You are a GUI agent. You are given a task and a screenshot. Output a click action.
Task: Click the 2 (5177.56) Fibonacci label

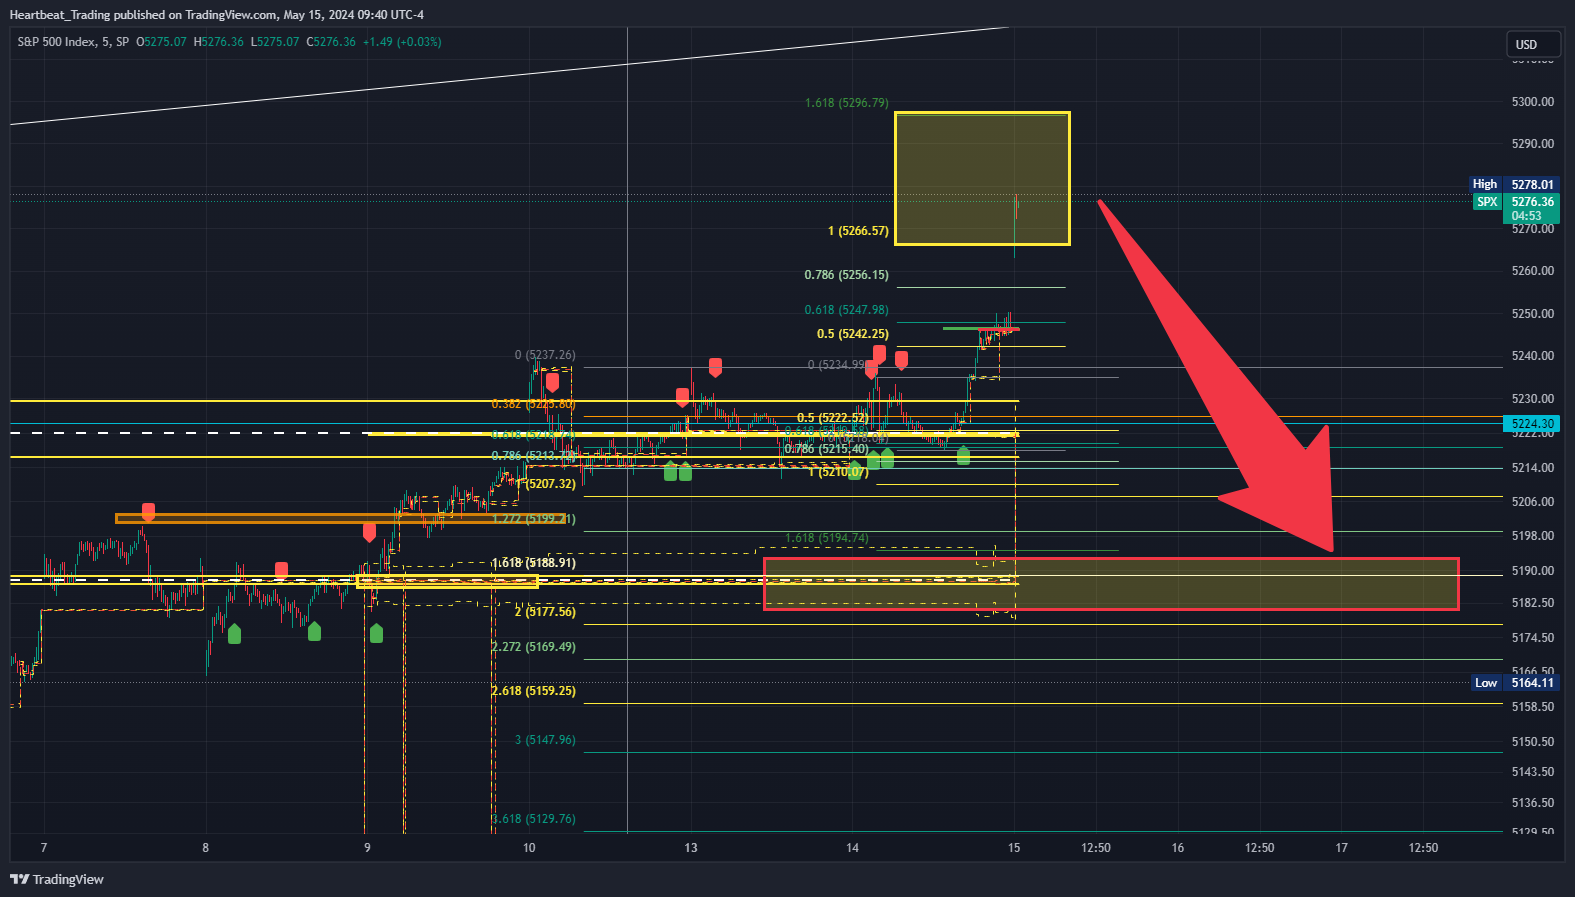[545, 612]
